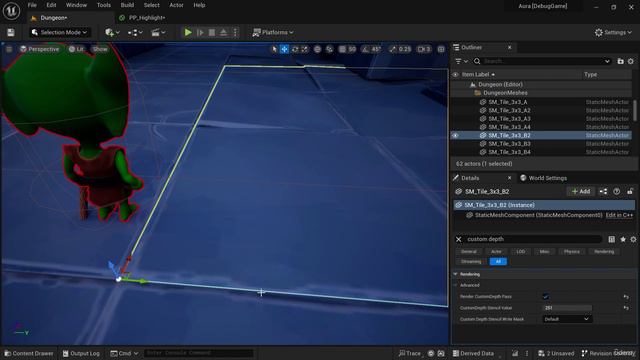This screenshot has height=360, width=640.
Task: Toggle visibility eye for SM_Tile_3x3_B2
Action: pyautogui.click(x=456, y=136)
